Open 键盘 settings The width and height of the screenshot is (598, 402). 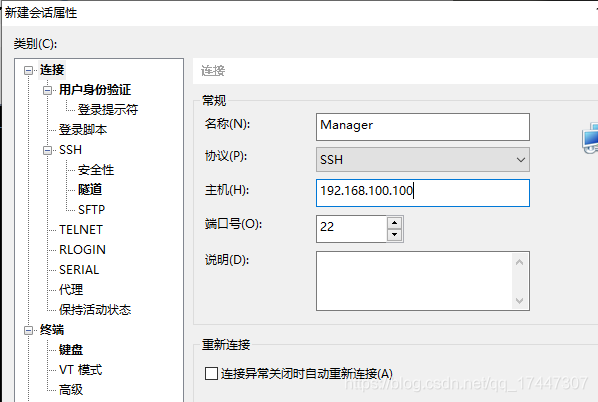(x=71, y=350)
